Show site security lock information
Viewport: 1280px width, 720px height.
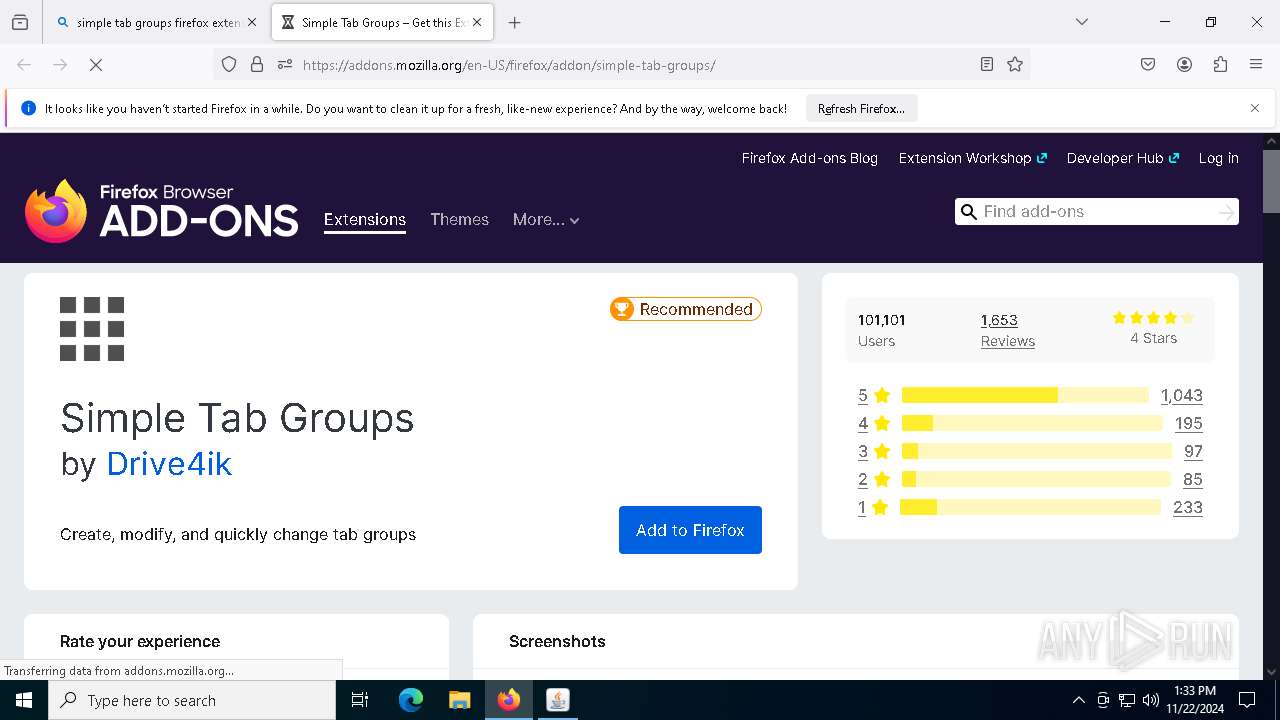click(x=257, y=65)
